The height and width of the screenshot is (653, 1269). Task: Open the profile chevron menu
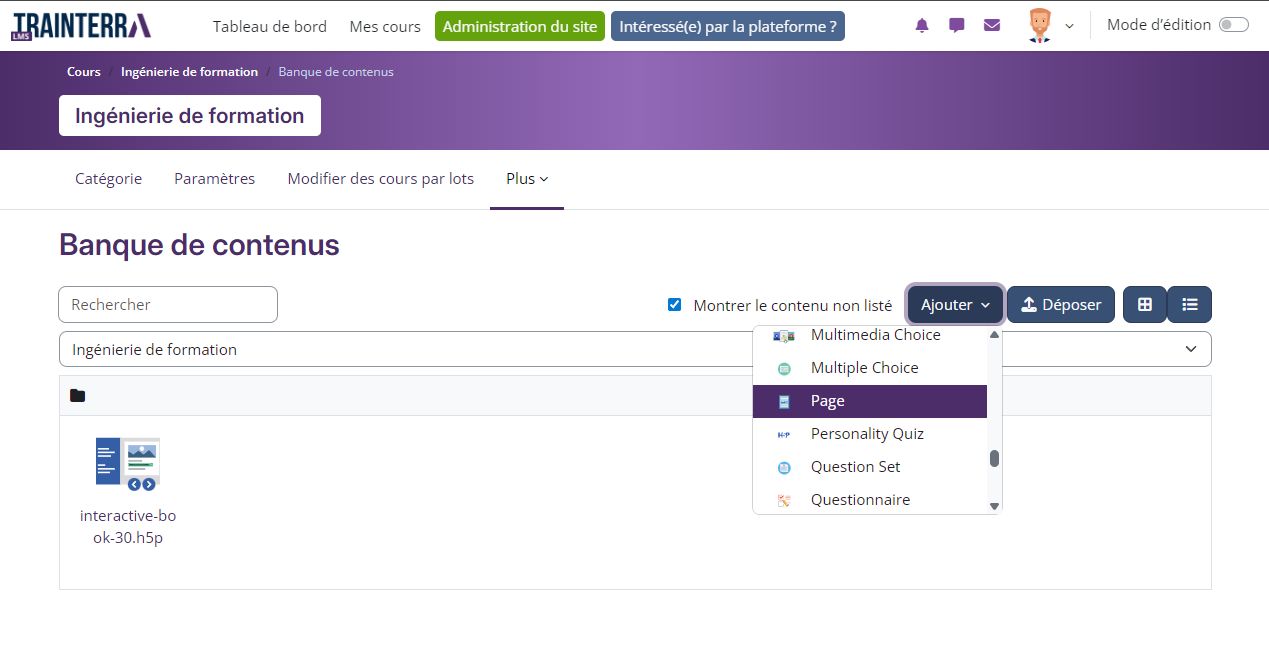(x=1068, y=27)
